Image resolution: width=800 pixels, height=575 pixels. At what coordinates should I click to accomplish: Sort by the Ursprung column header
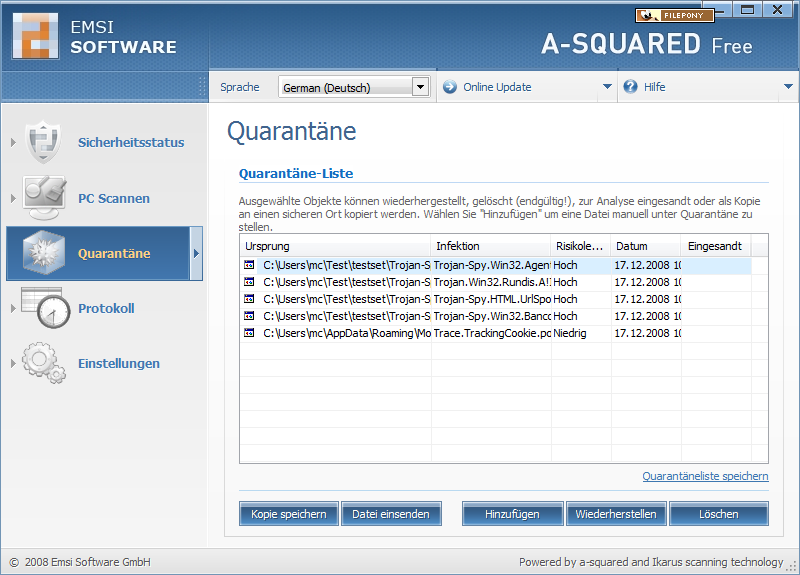click(x=335, y=246)
